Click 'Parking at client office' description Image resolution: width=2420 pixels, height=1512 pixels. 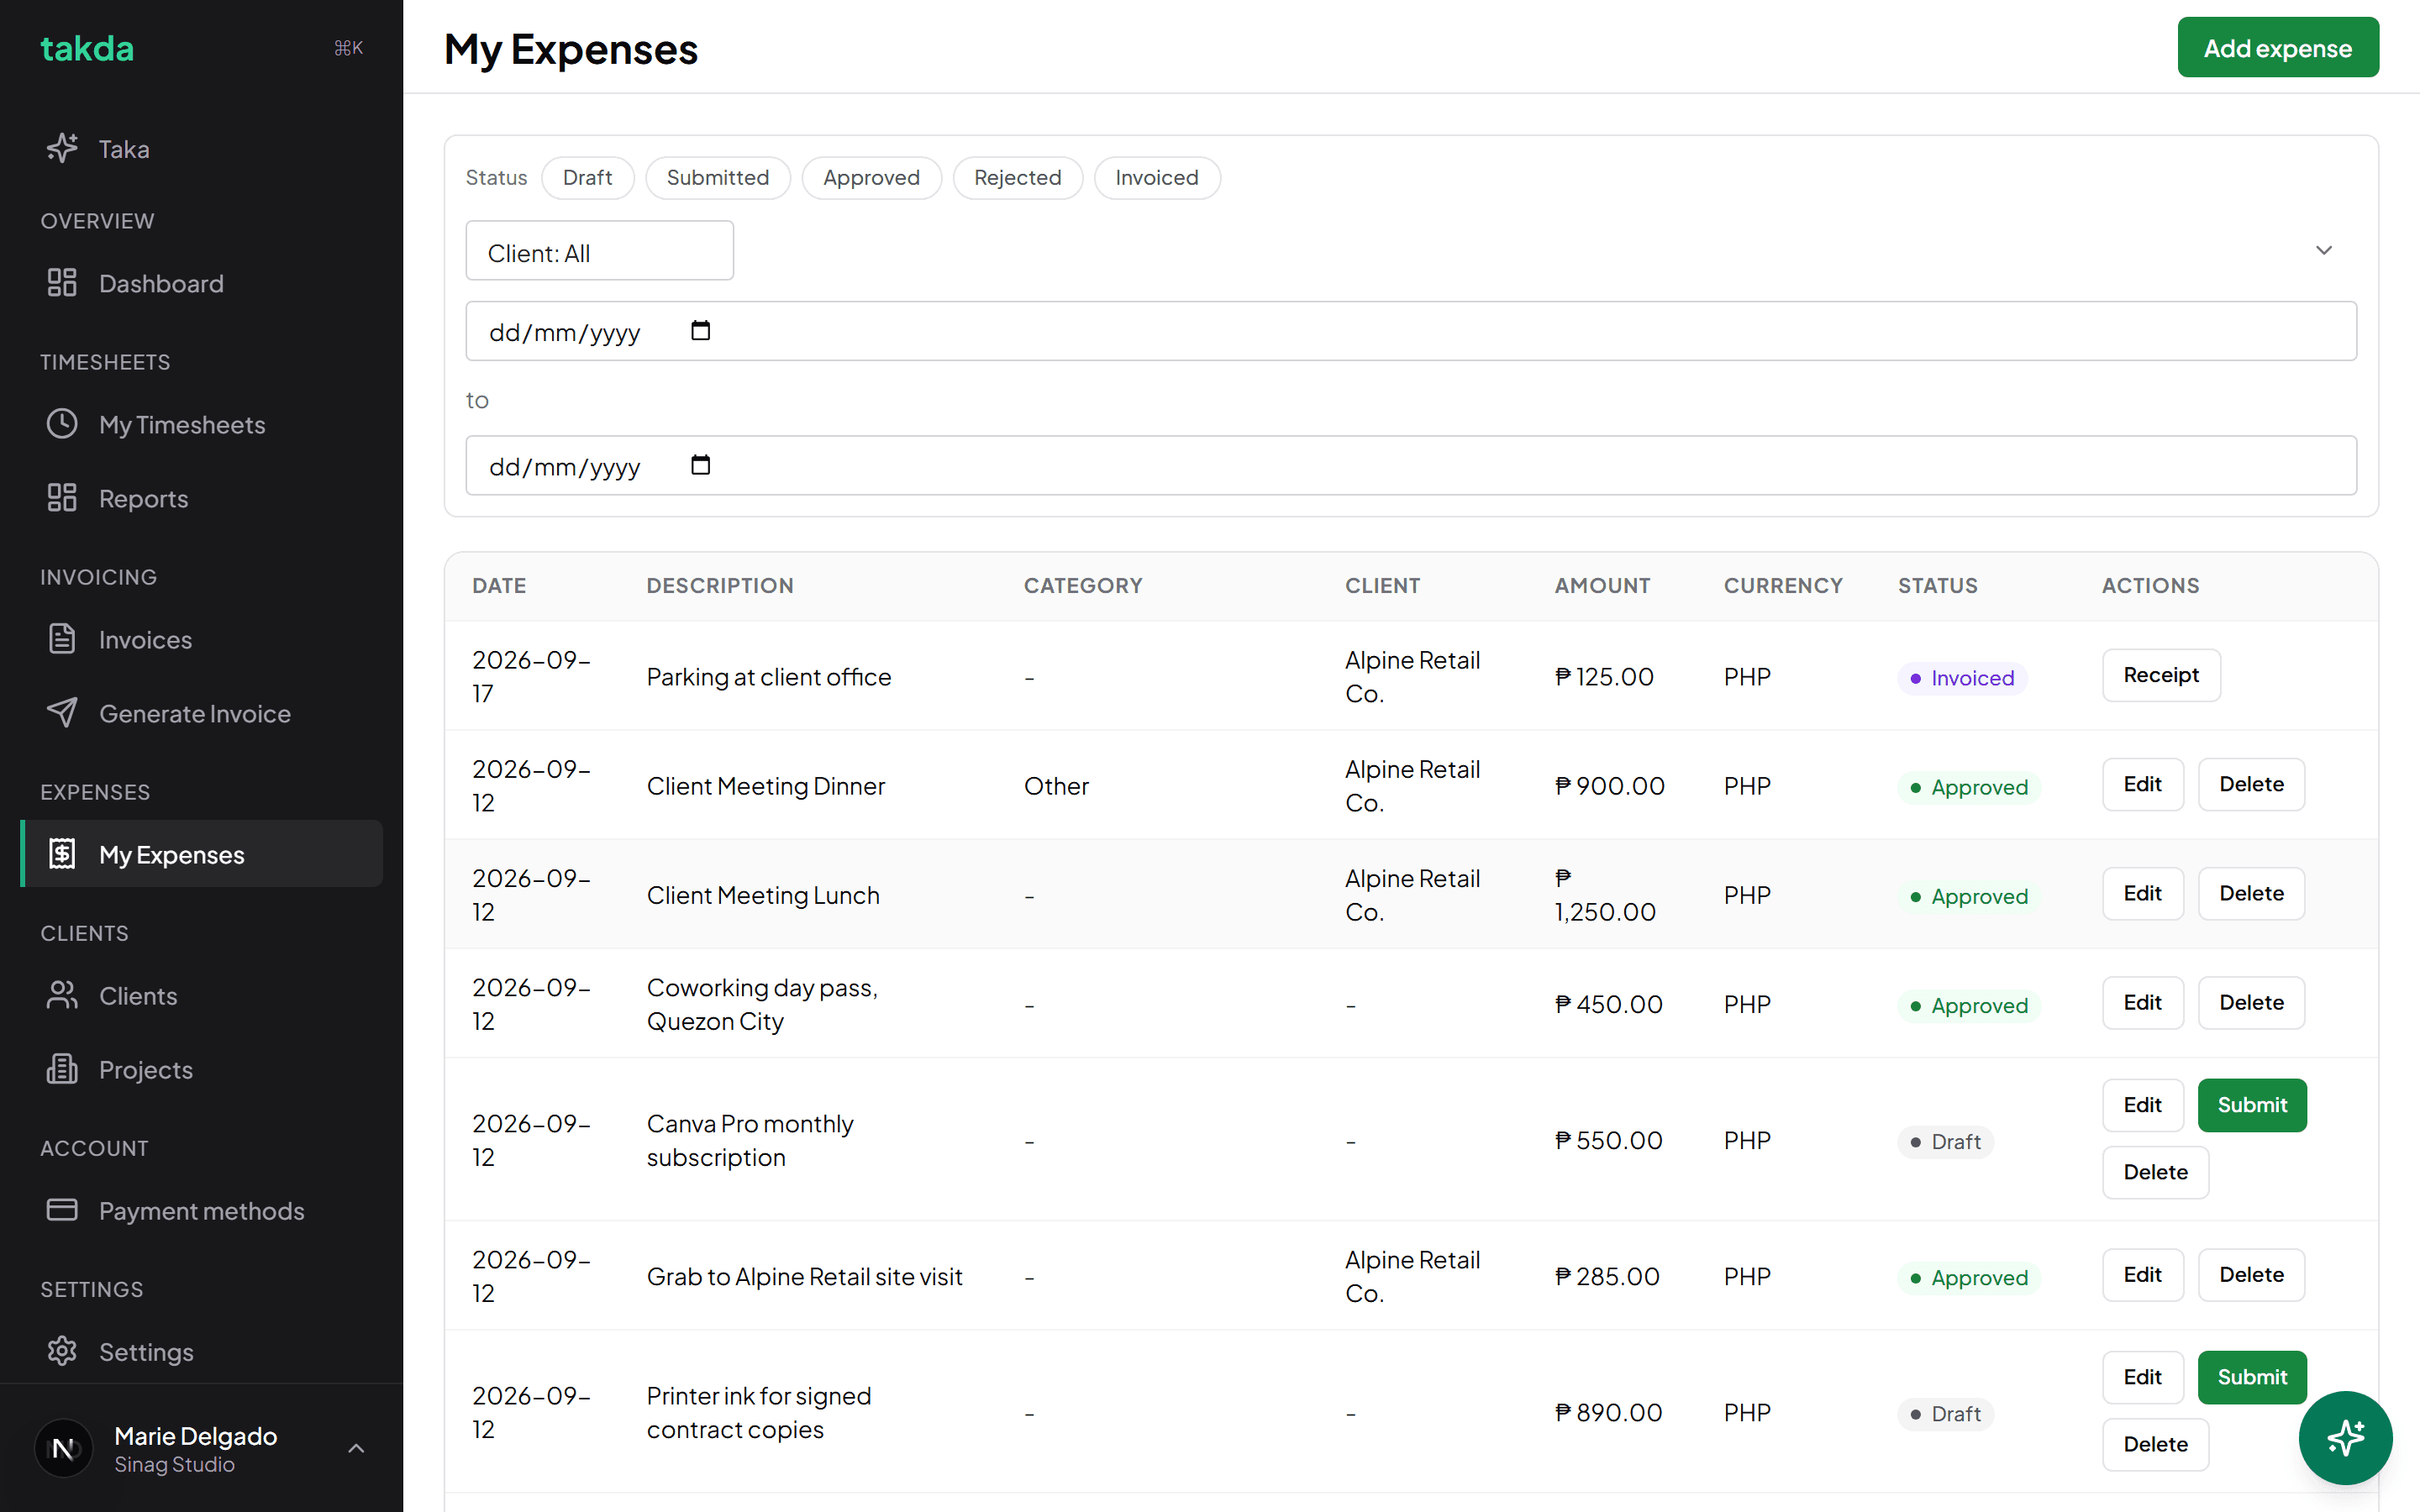pyautogui.click(x=768, y=677)
